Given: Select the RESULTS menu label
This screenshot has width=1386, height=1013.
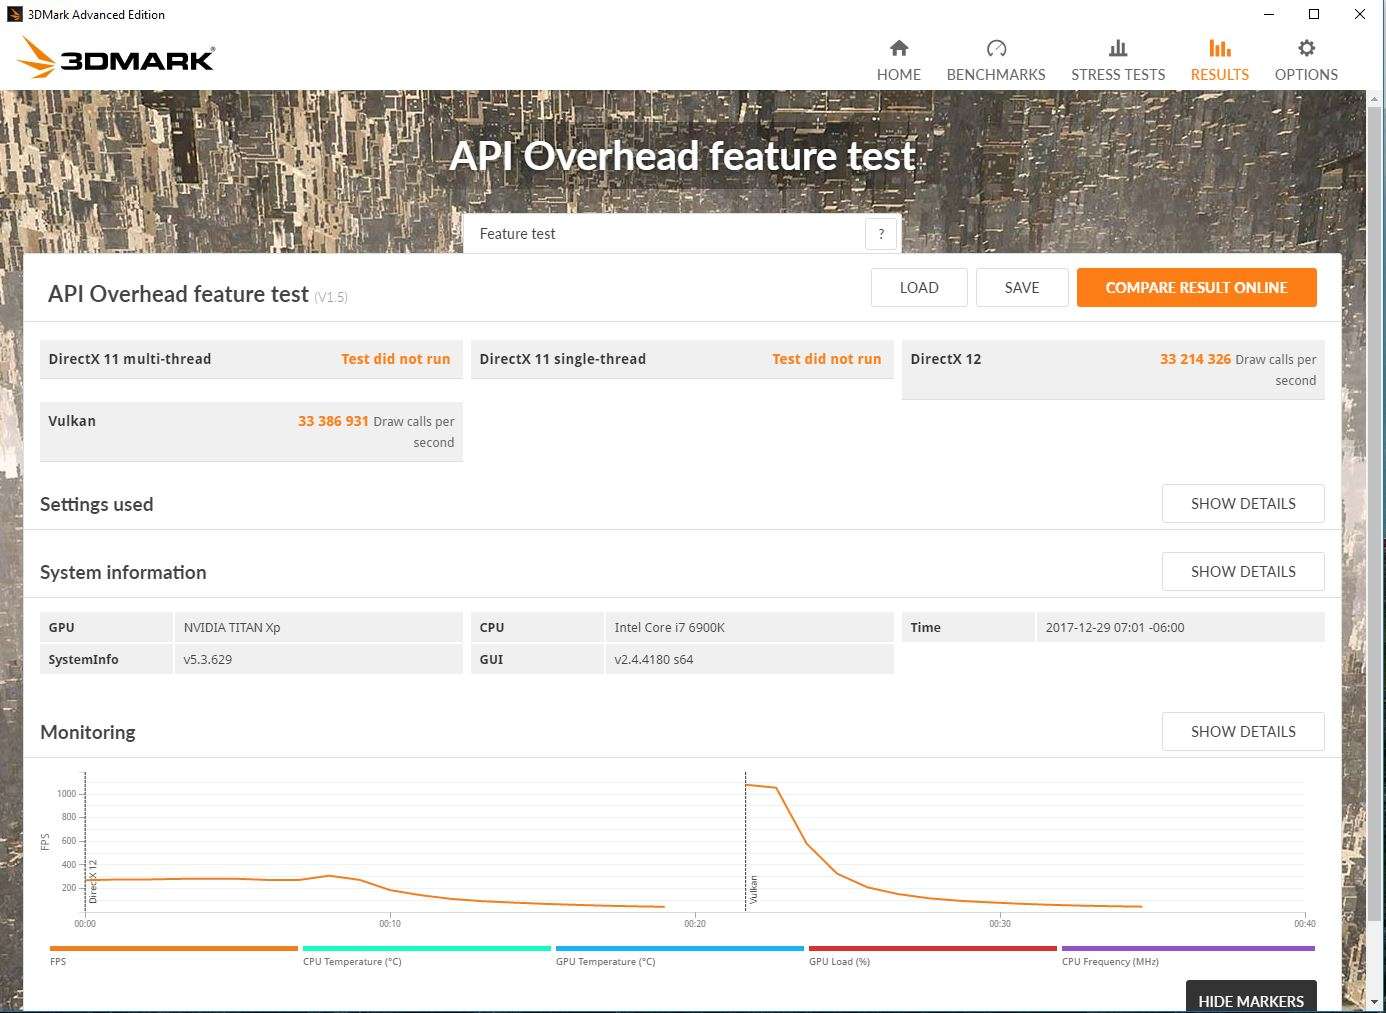Looking at the screenshot, I should [1219, 75].
